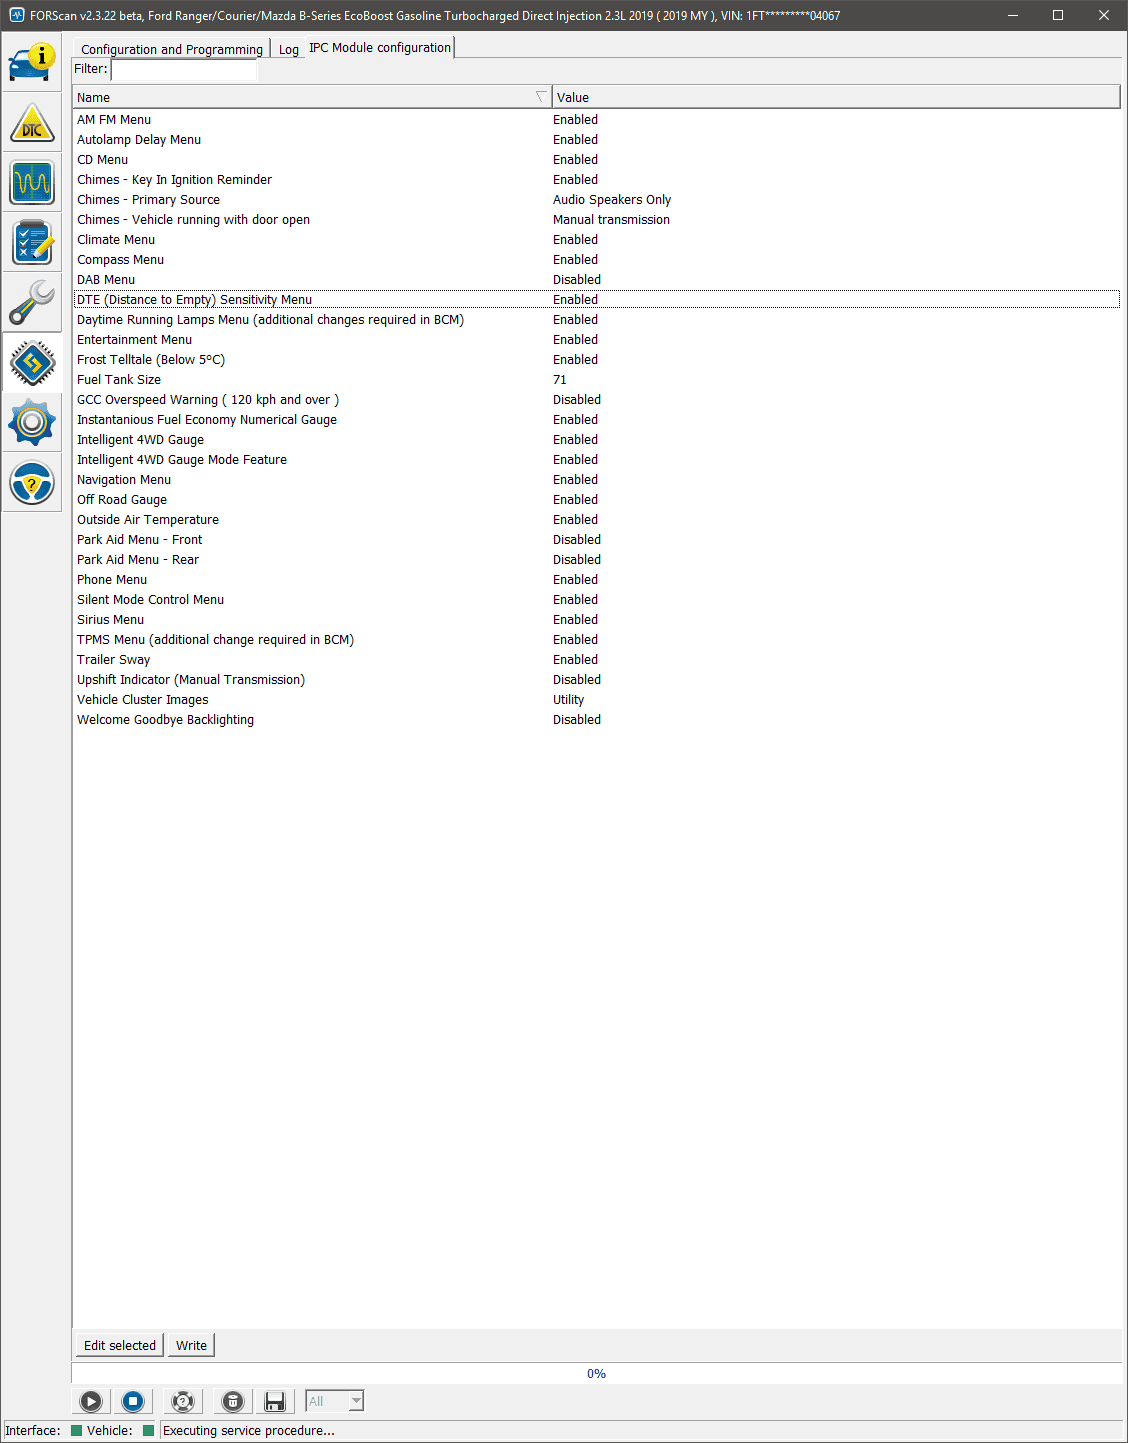Expand the All dropdown in bottom toolbar
Screen dimensions: 1128x1443
pyautogui.click(x=355, y=1401)
